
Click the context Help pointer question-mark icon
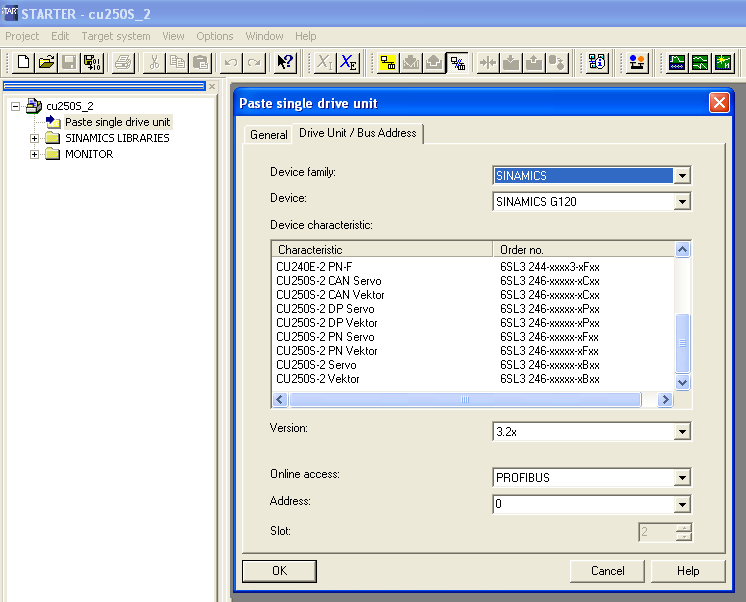pyautogui.click(x=285, y=62)
